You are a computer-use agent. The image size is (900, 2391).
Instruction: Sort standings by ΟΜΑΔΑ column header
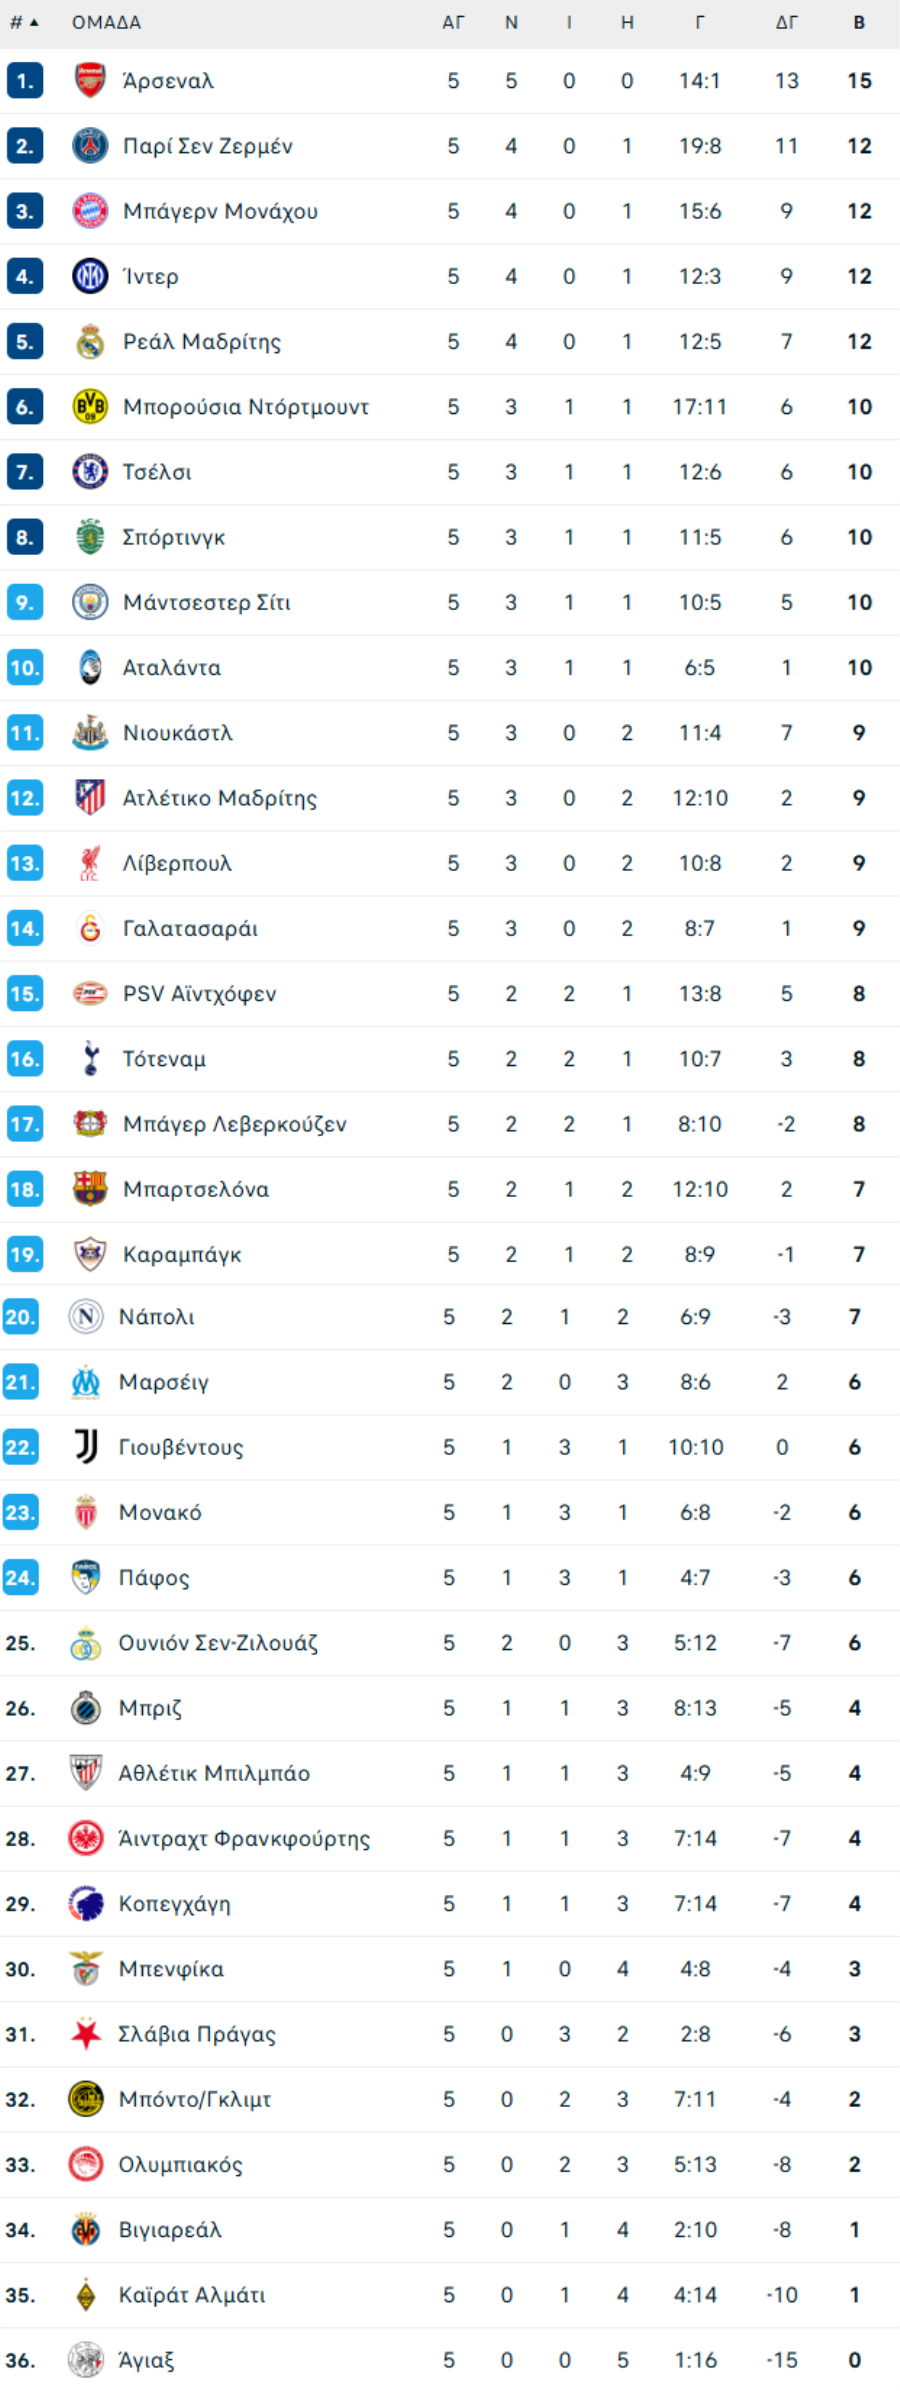pyautogui.click(x=106, y=22)
